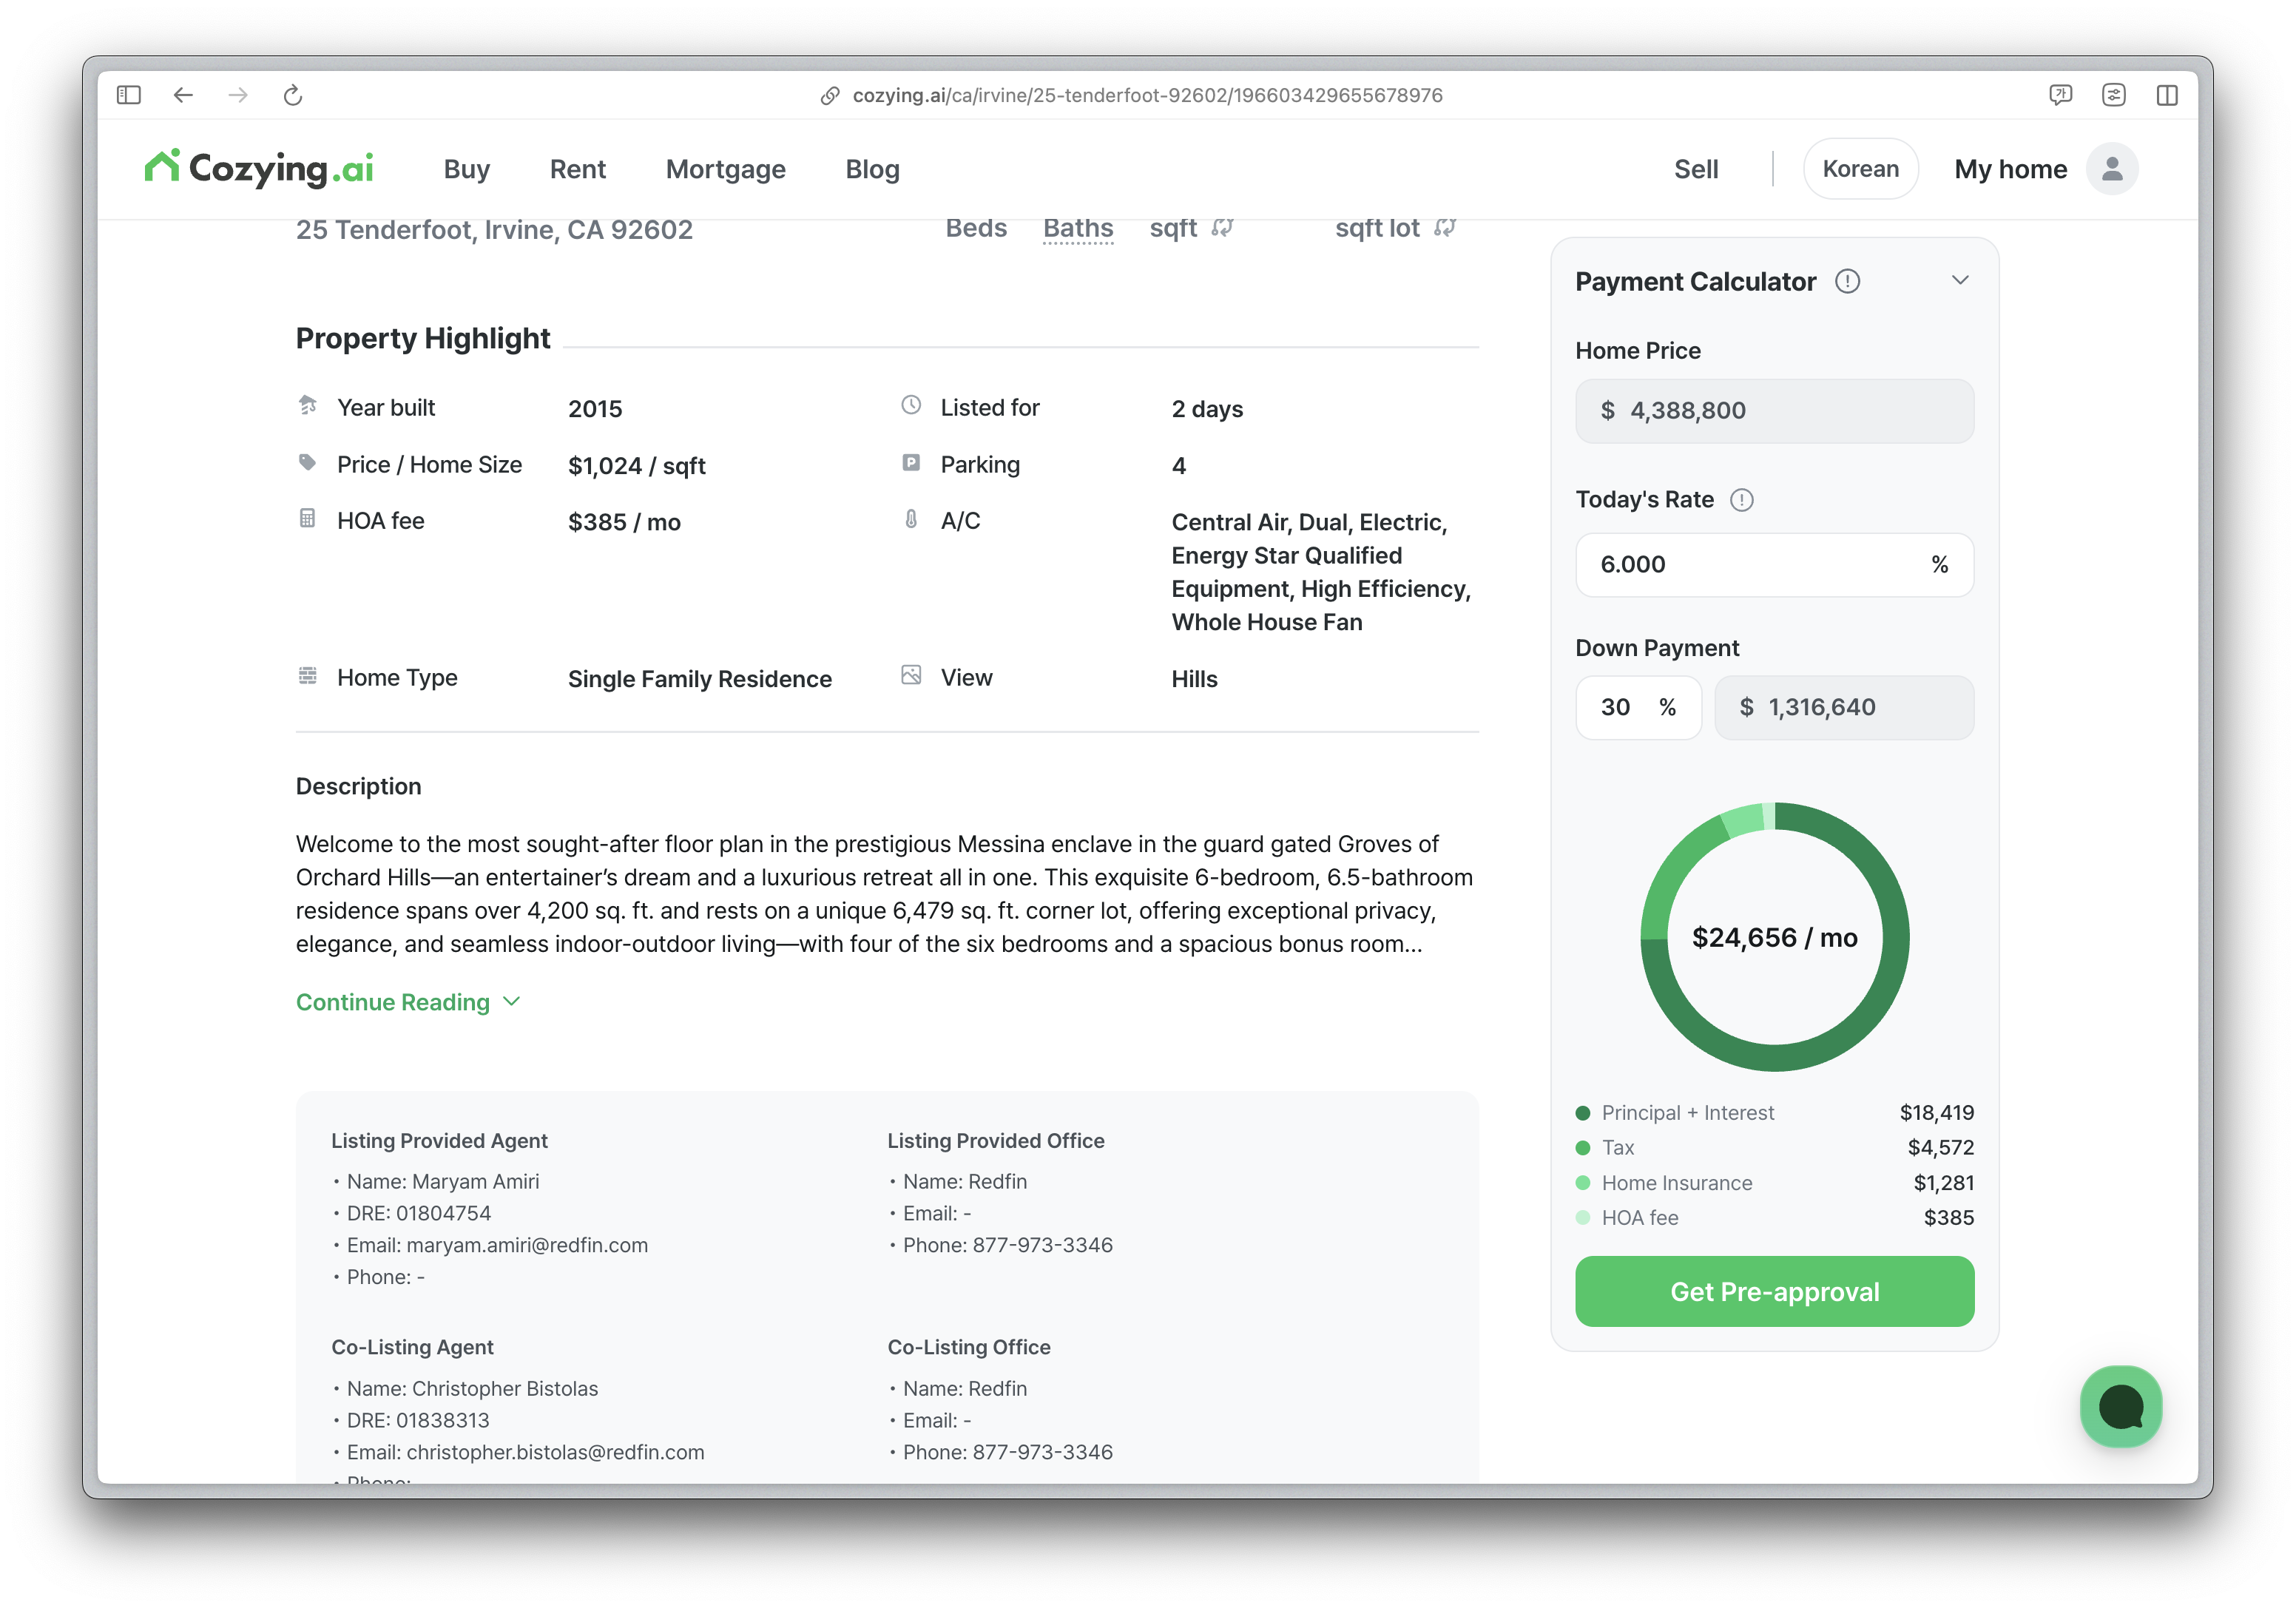Click the sqft unit convert icon
The height and width of the screenshot is (1608, 2296).
click(x=1222, y=228)
